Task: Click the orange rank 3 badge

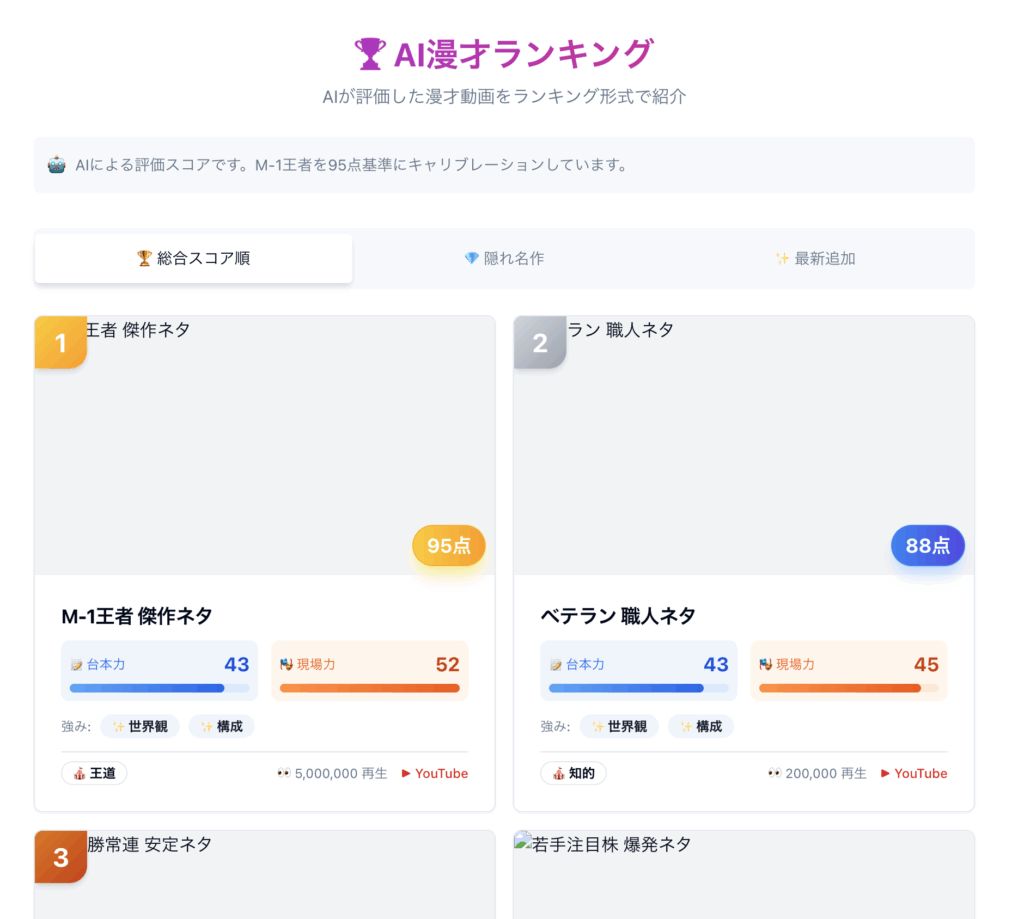Action: (60, 857)
